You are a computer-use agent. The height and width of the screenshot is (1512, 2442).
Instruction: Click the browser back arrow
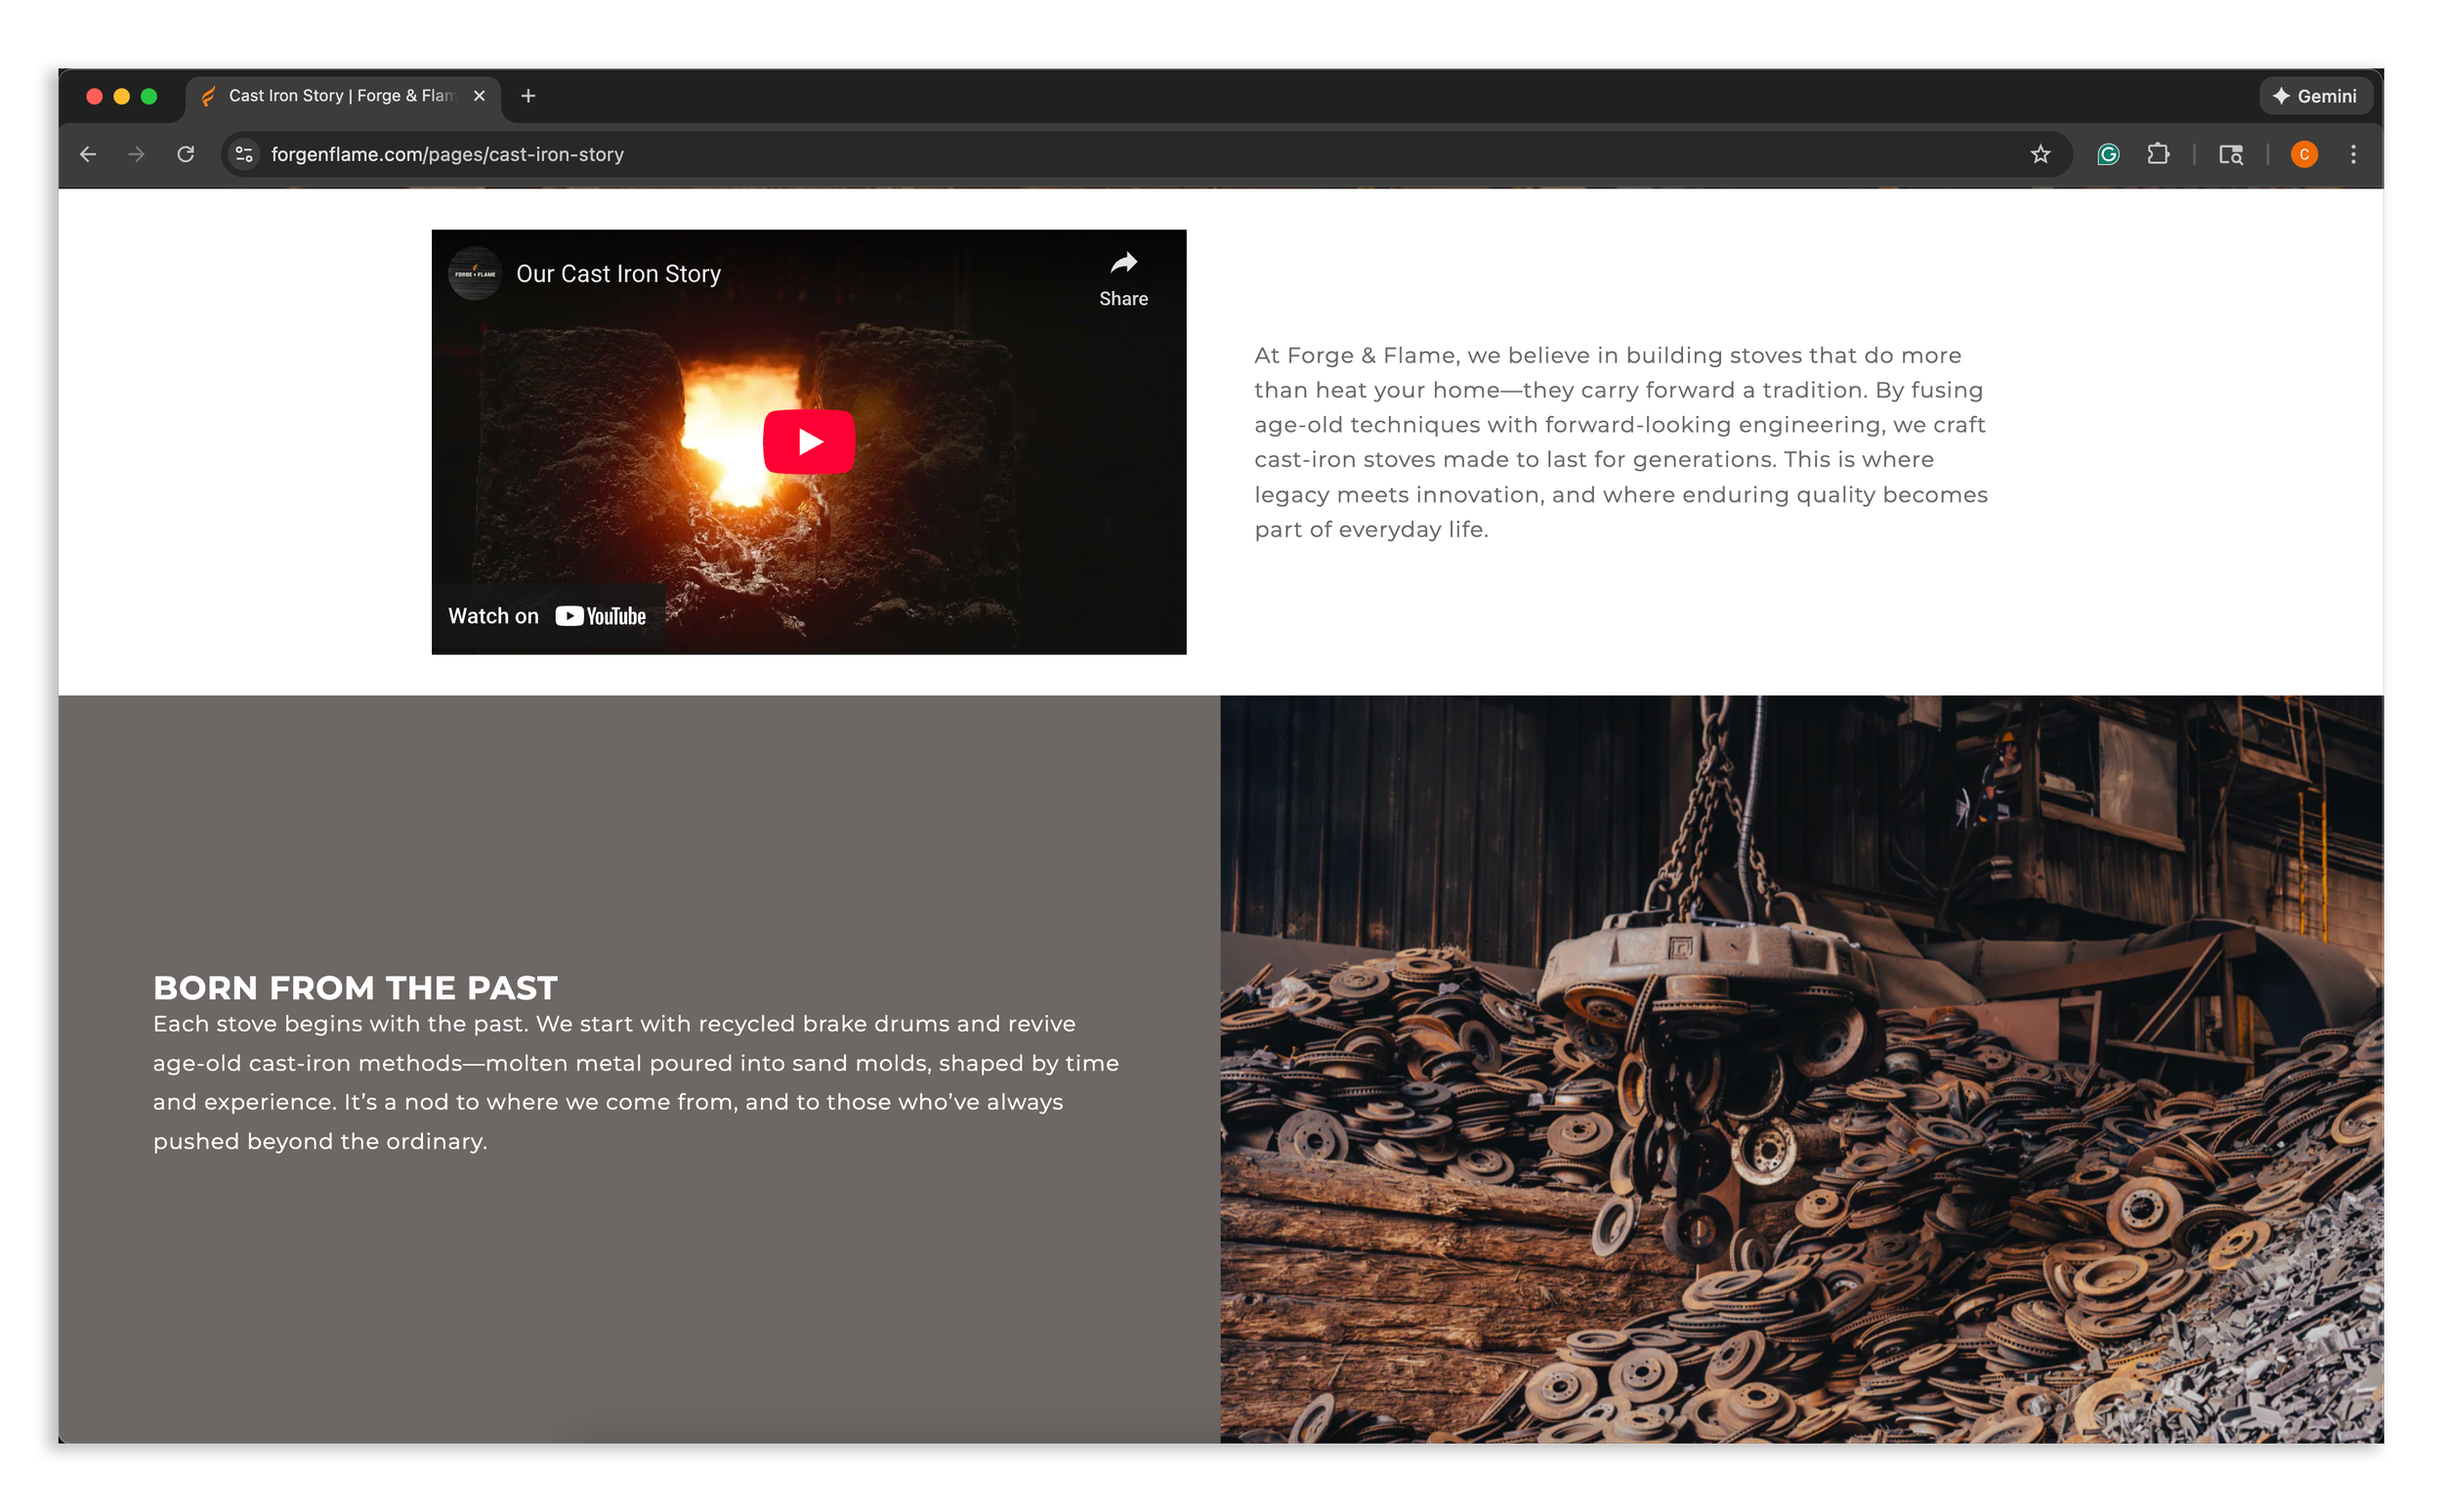coord(88,154)
